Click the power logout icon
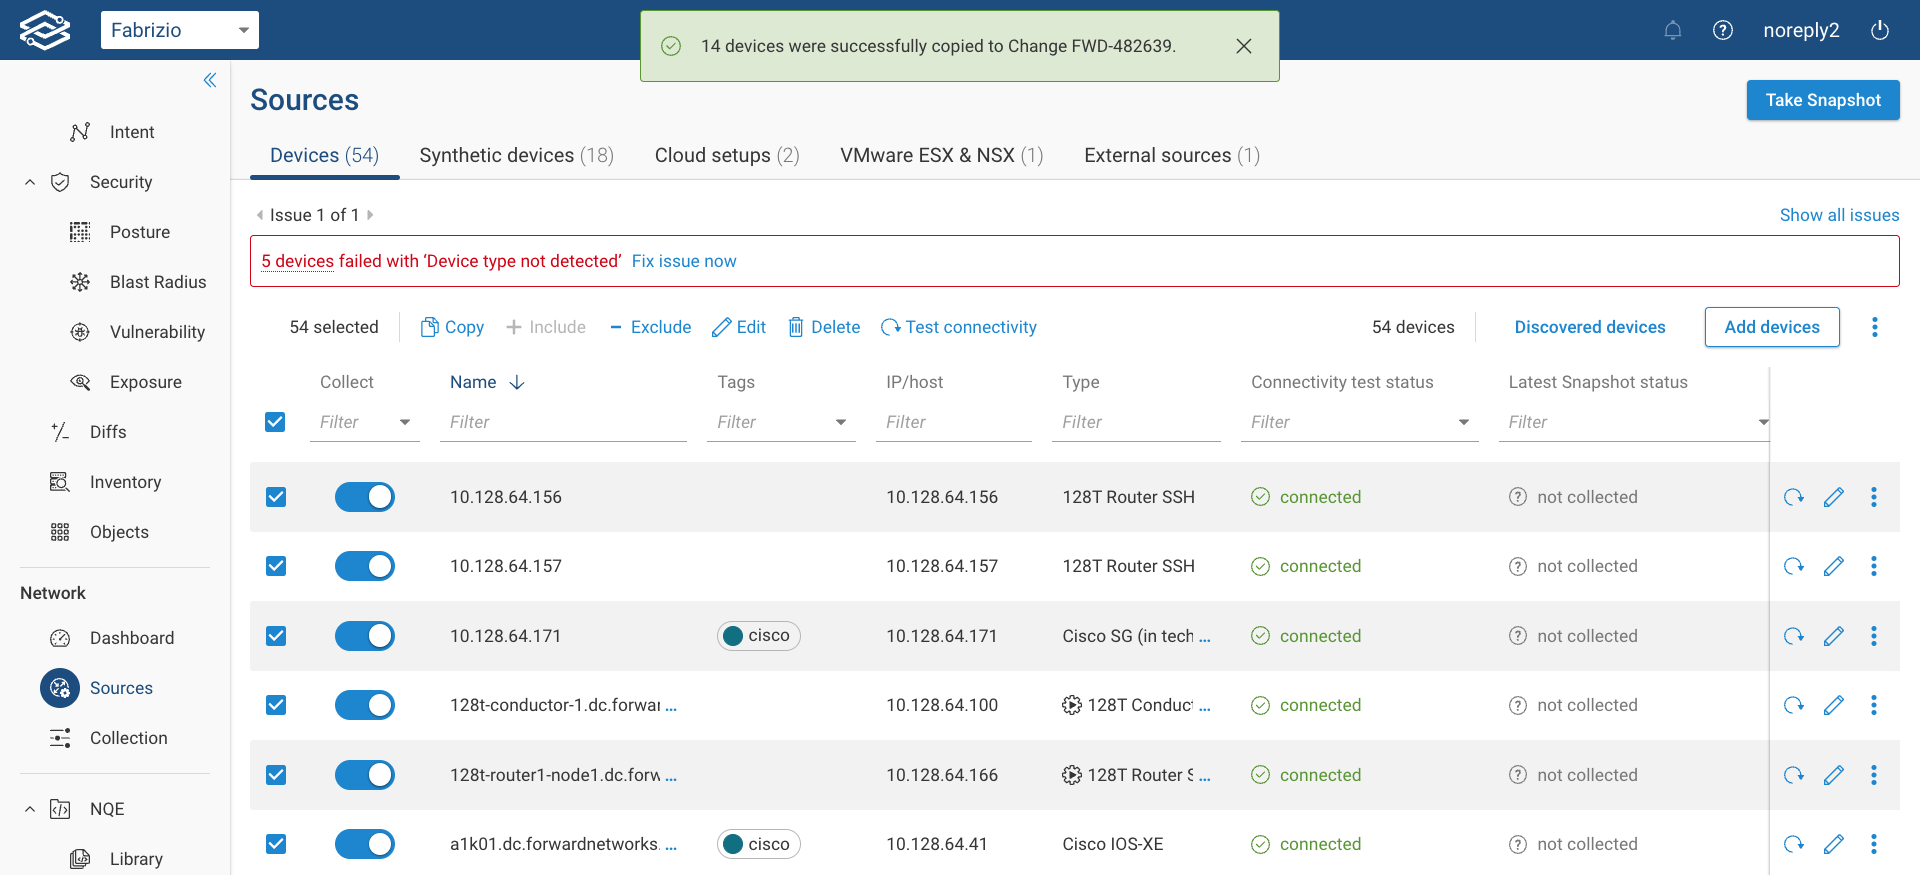1920x875 pixels. coord(1879,30)
